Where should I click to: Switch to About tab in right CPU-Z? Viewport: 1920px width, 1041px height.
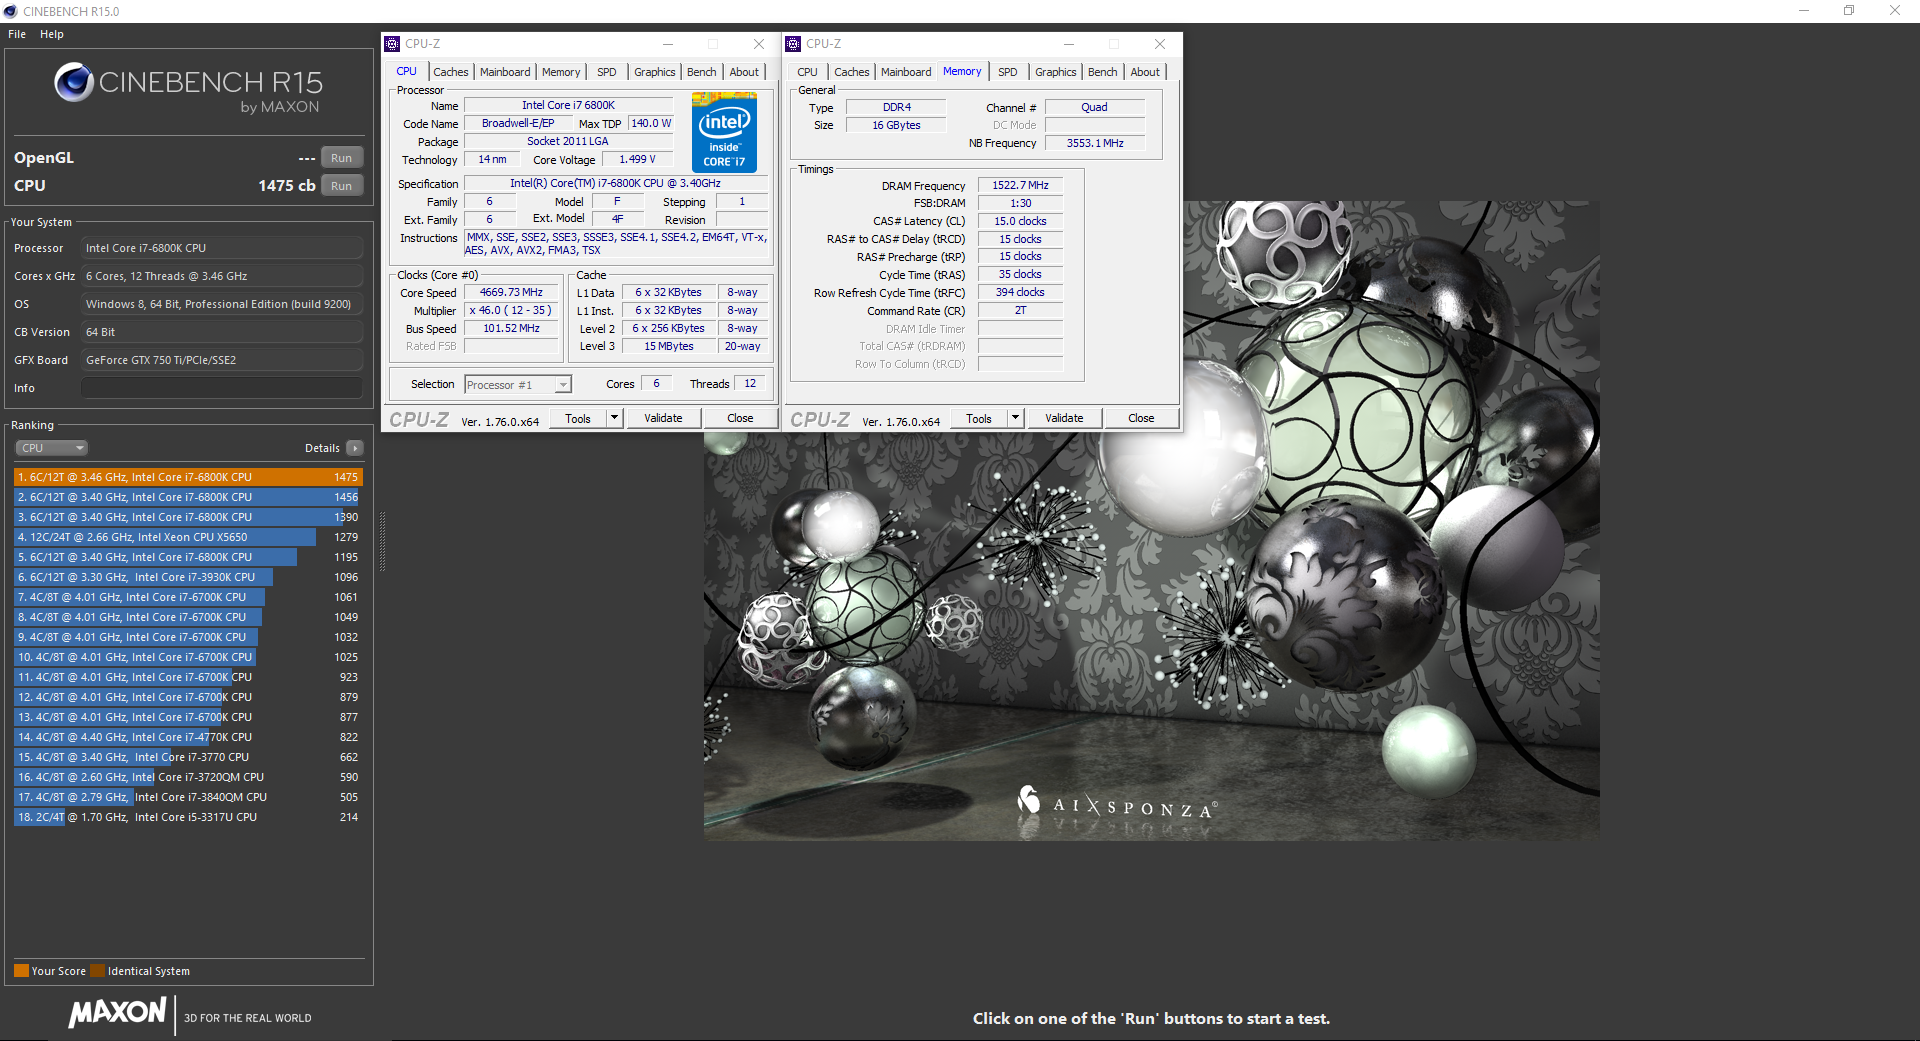click(1145, 72)
